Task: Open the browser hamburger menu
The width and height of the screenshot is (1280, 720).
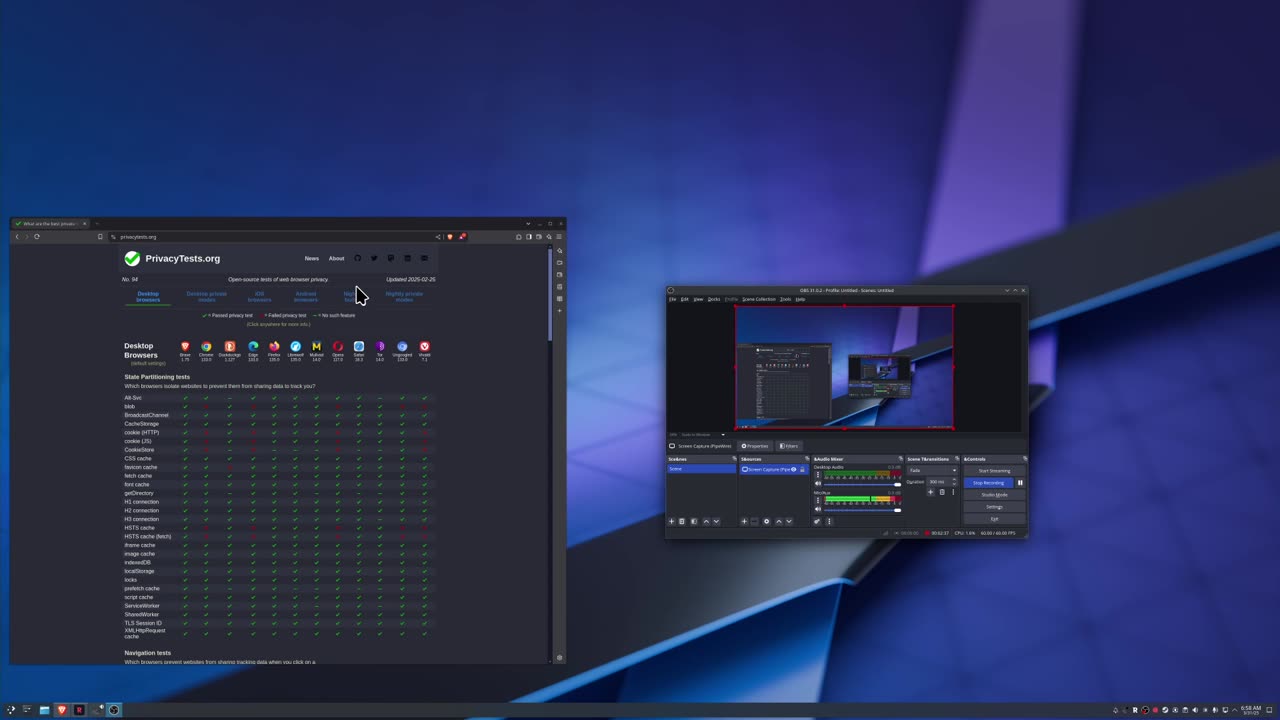Action: pos(559,237)
